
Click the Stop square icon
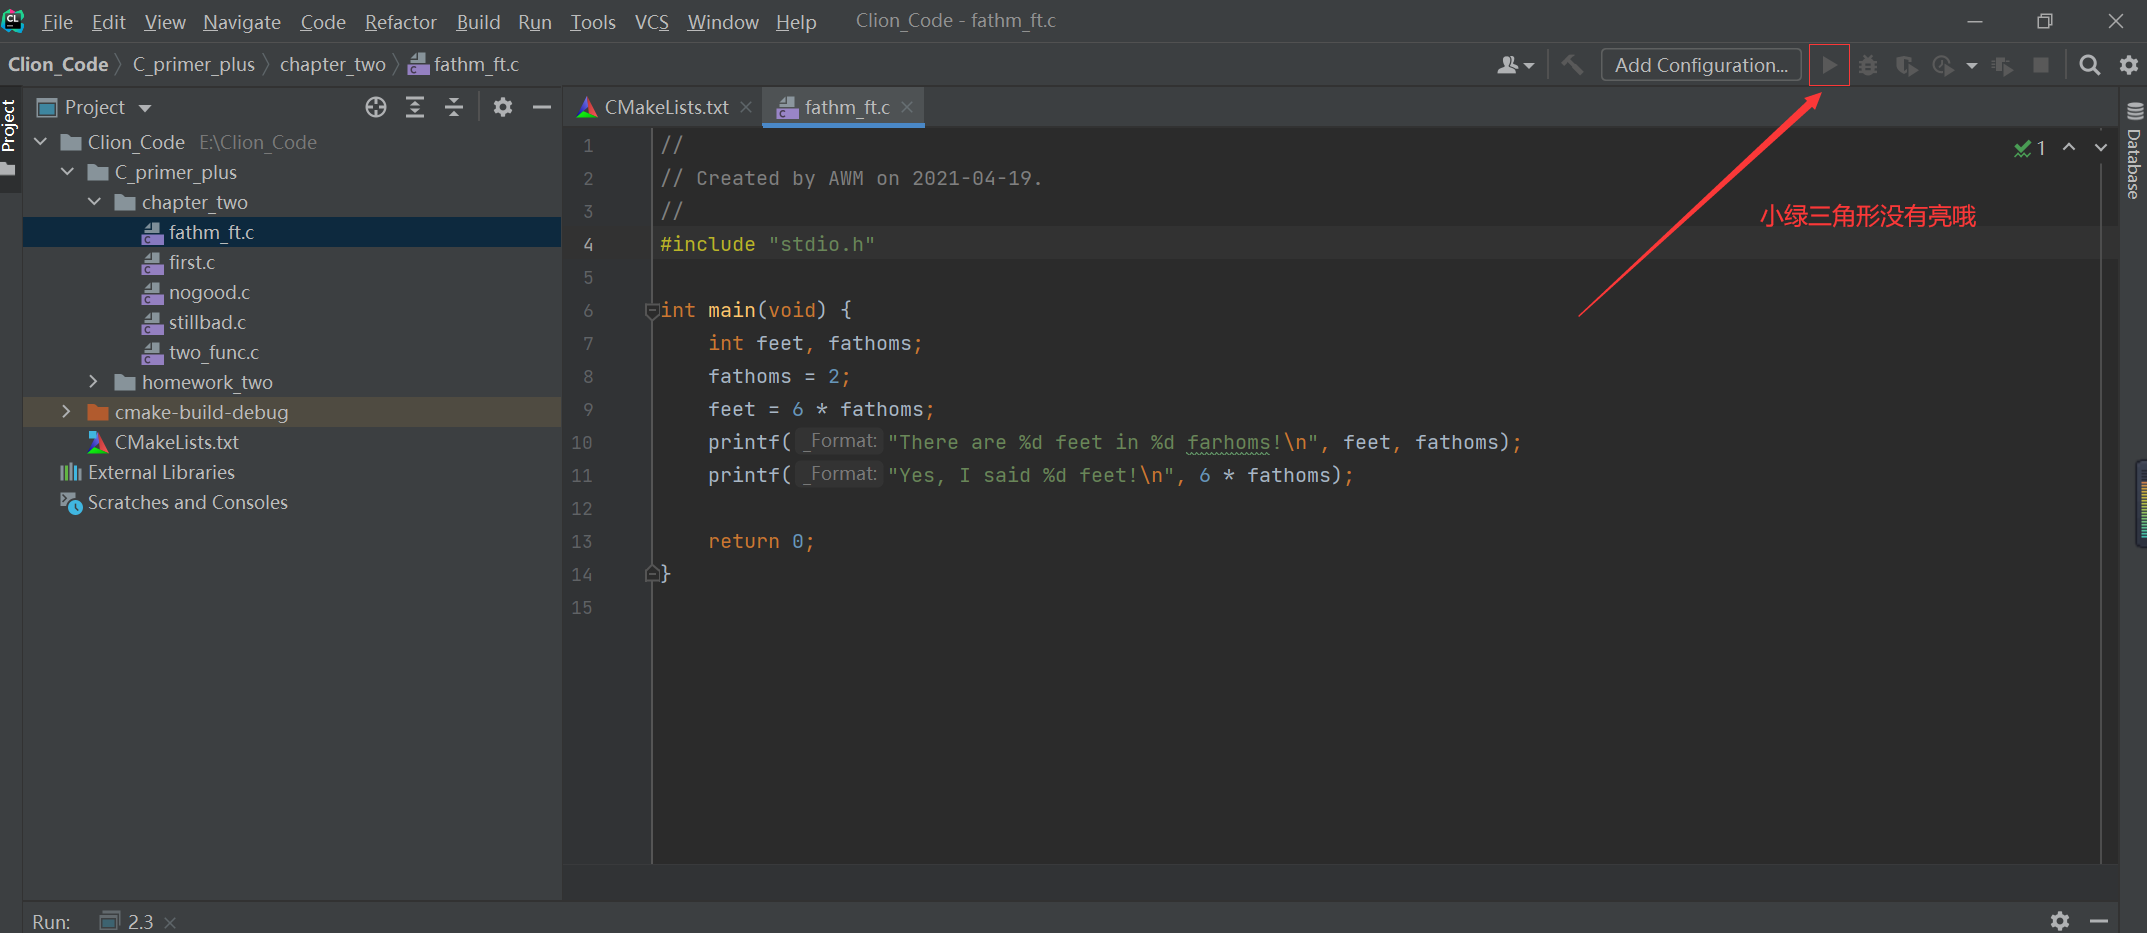point(2041,65)
